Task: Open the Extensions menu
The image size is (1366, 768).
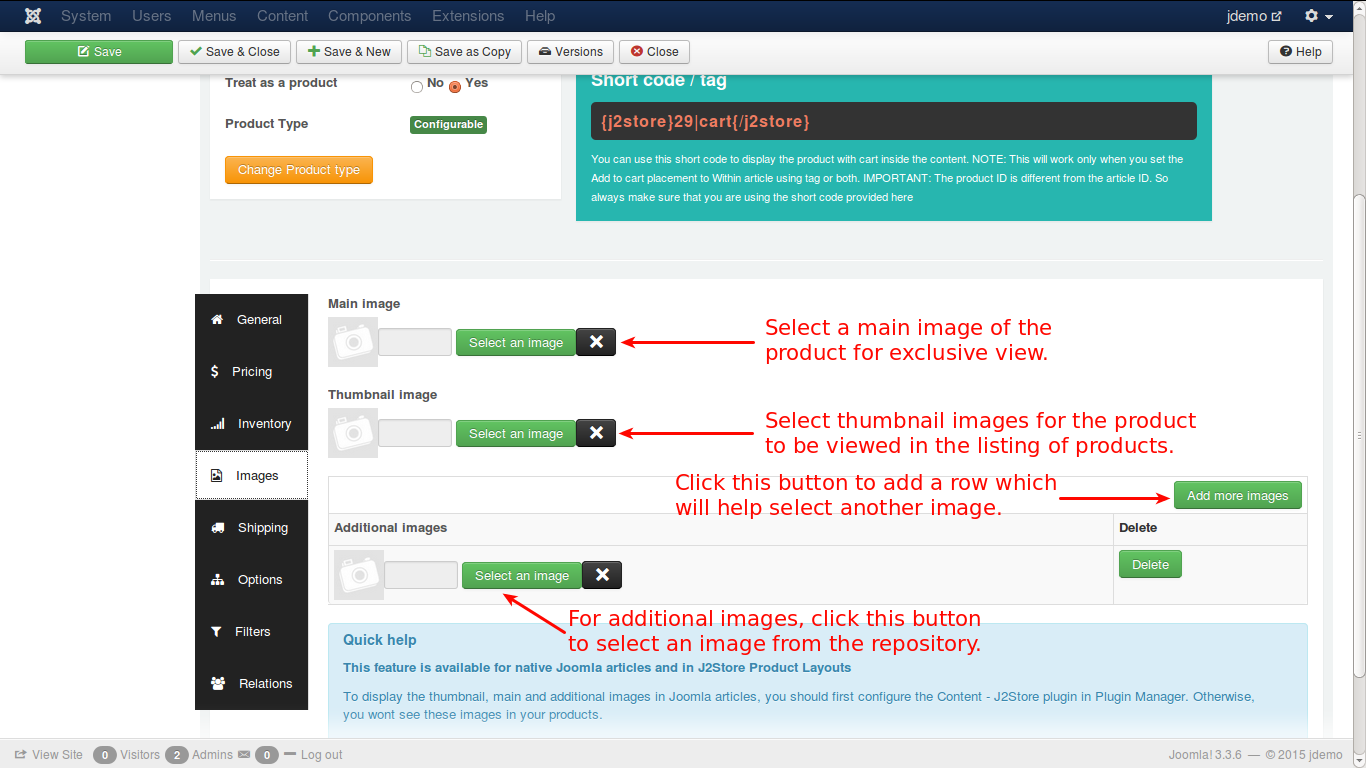Action: click(468, 16)
